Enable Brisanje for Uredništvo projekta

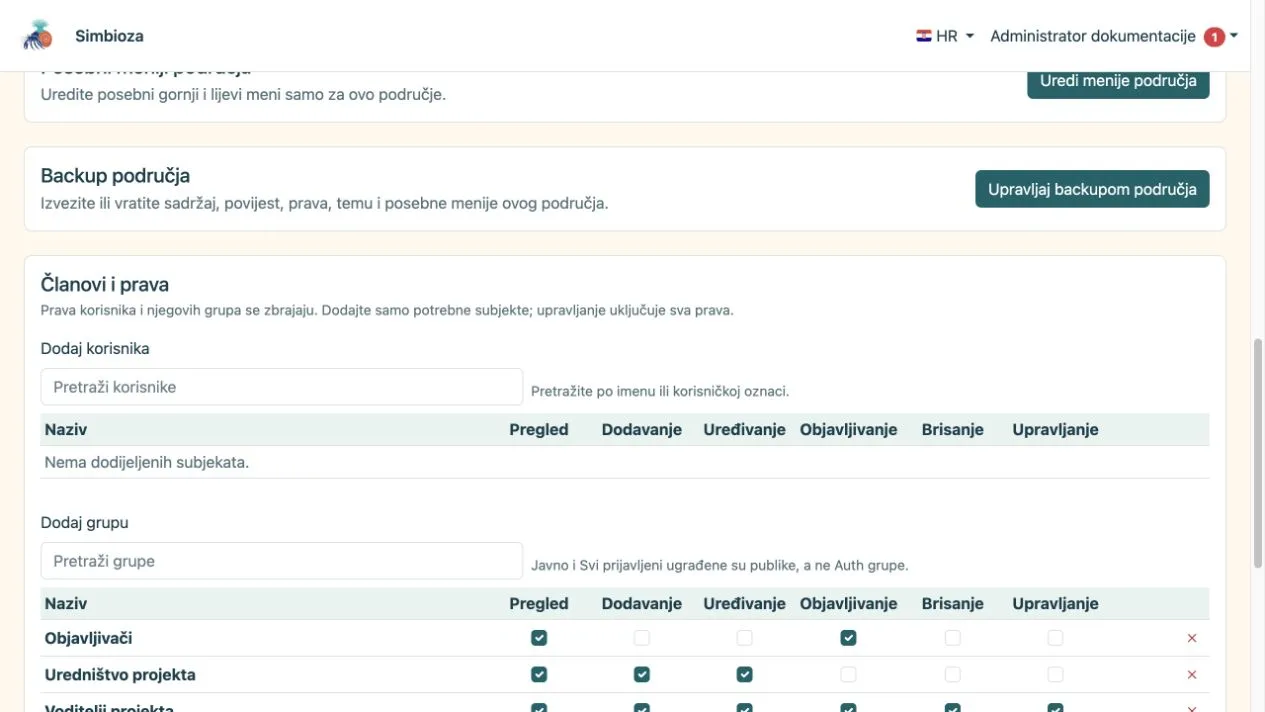pyautogui.click(x=953, y=675)
